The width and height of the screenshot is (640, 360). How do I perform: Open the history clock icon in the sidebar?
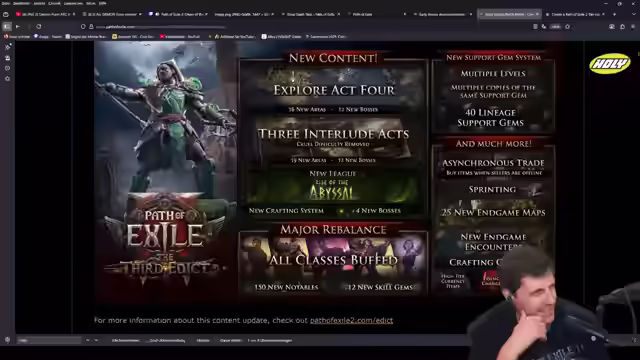[x=7, y=68]
